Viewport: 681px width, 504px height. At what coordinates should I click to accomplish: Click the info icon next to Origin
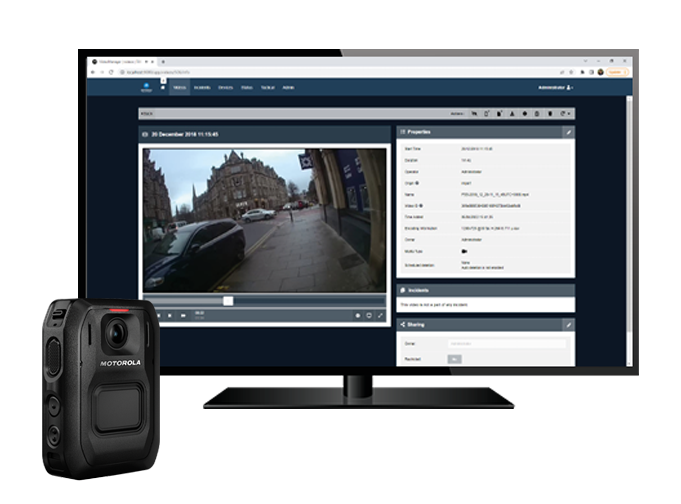(x=417, y=183)
